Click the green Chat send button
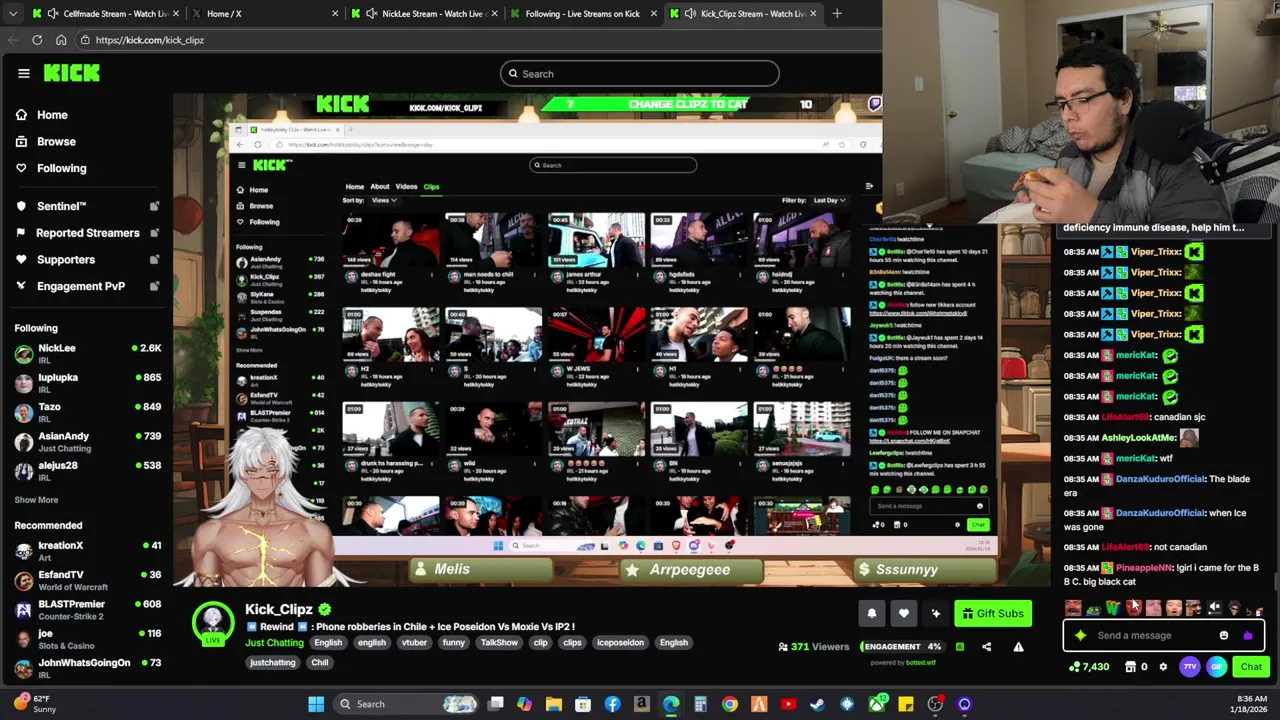 pos(1251,667)
